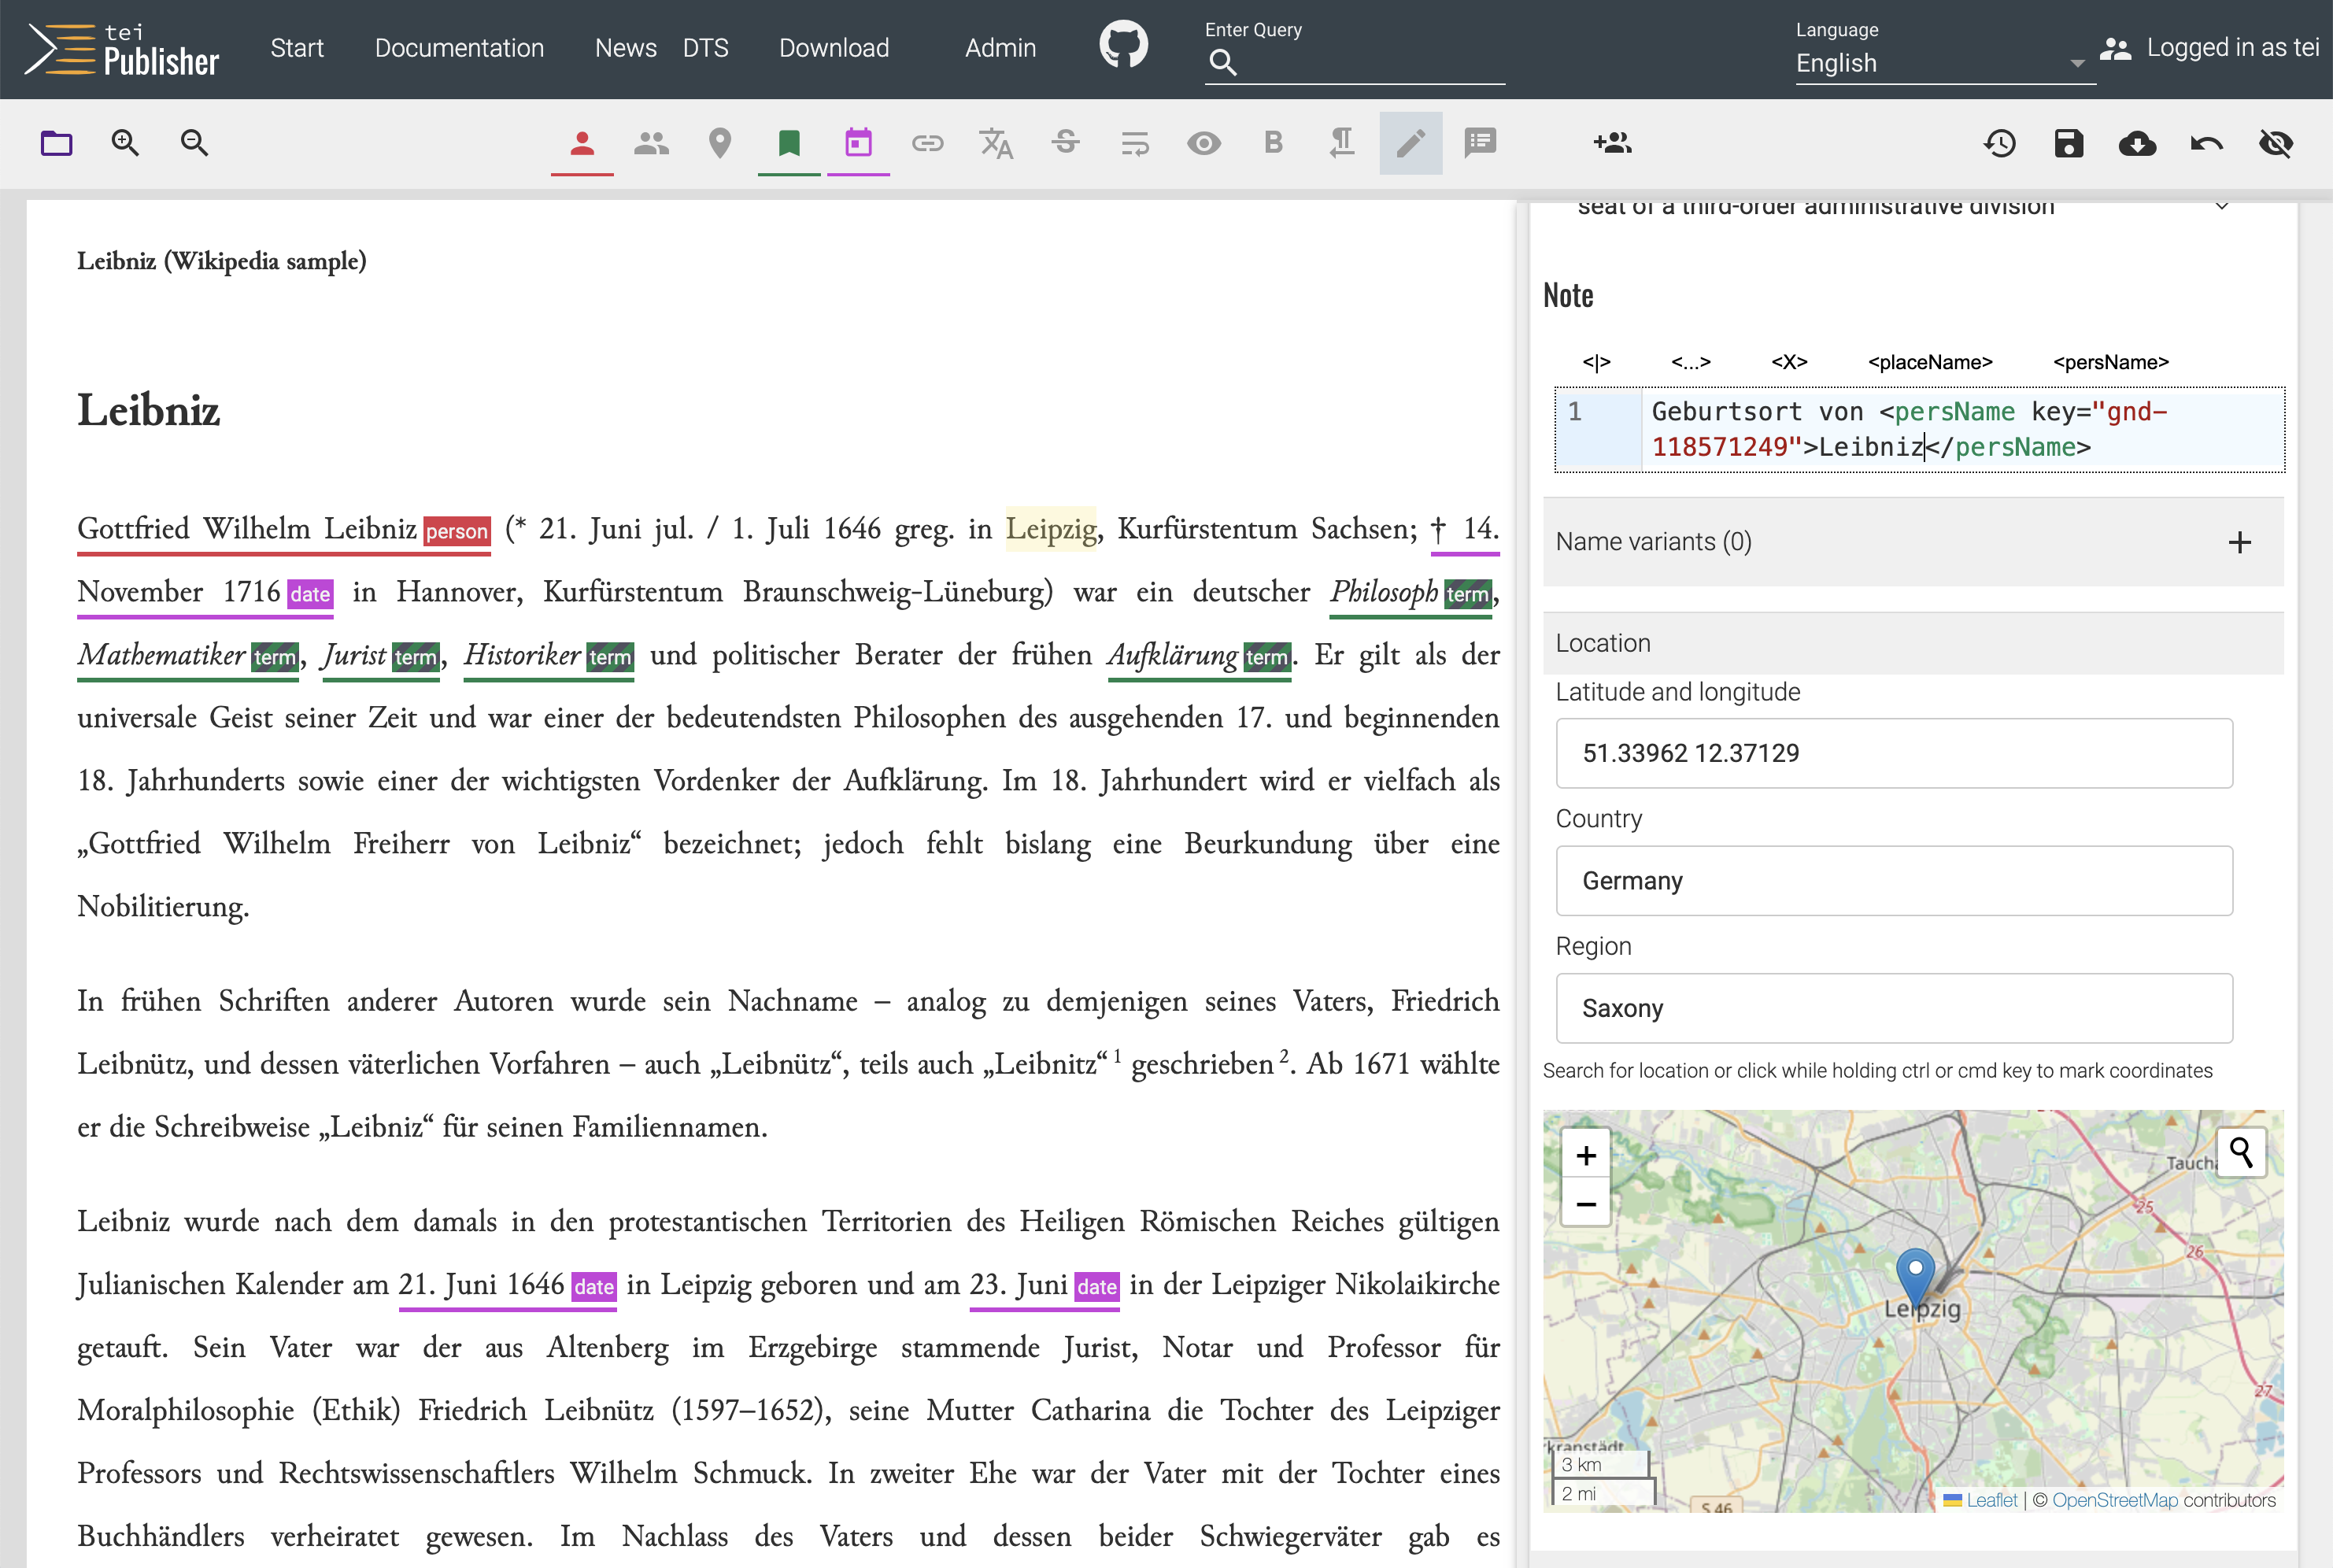Click the calendar date annotation icon
Image resolution: width=2333 pixels, height=1568 pixels.
coord(858,143)
